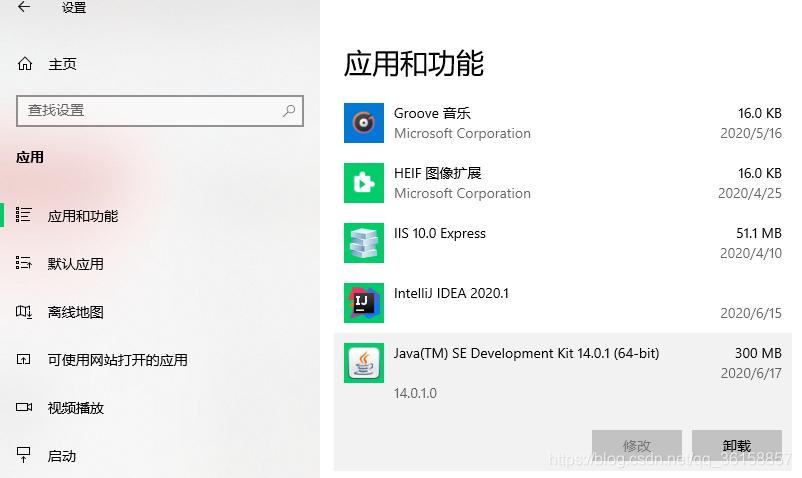Click the 设置 window title

pos(74,8)
